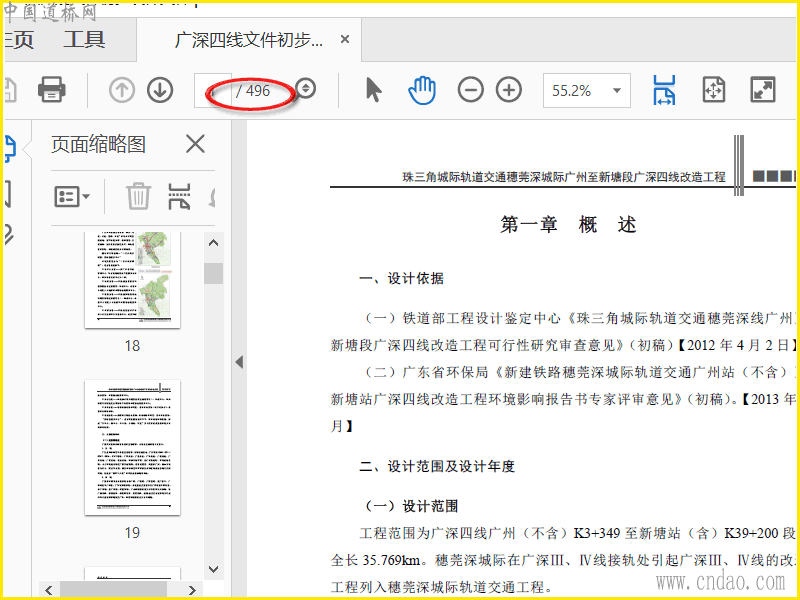
Task: Click the 页面缩略图 panel title
Action: coord(98,144)
